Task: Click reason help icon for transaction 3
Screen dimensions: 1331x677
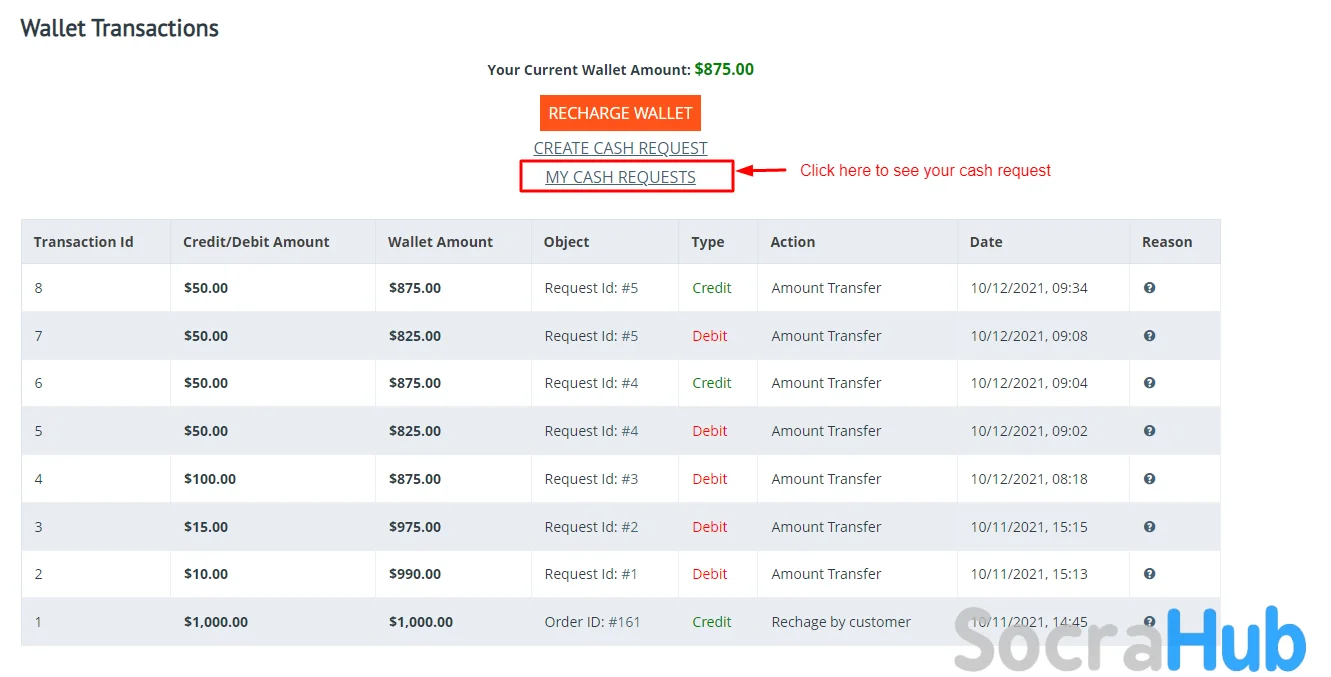Action: point(1149,527)
